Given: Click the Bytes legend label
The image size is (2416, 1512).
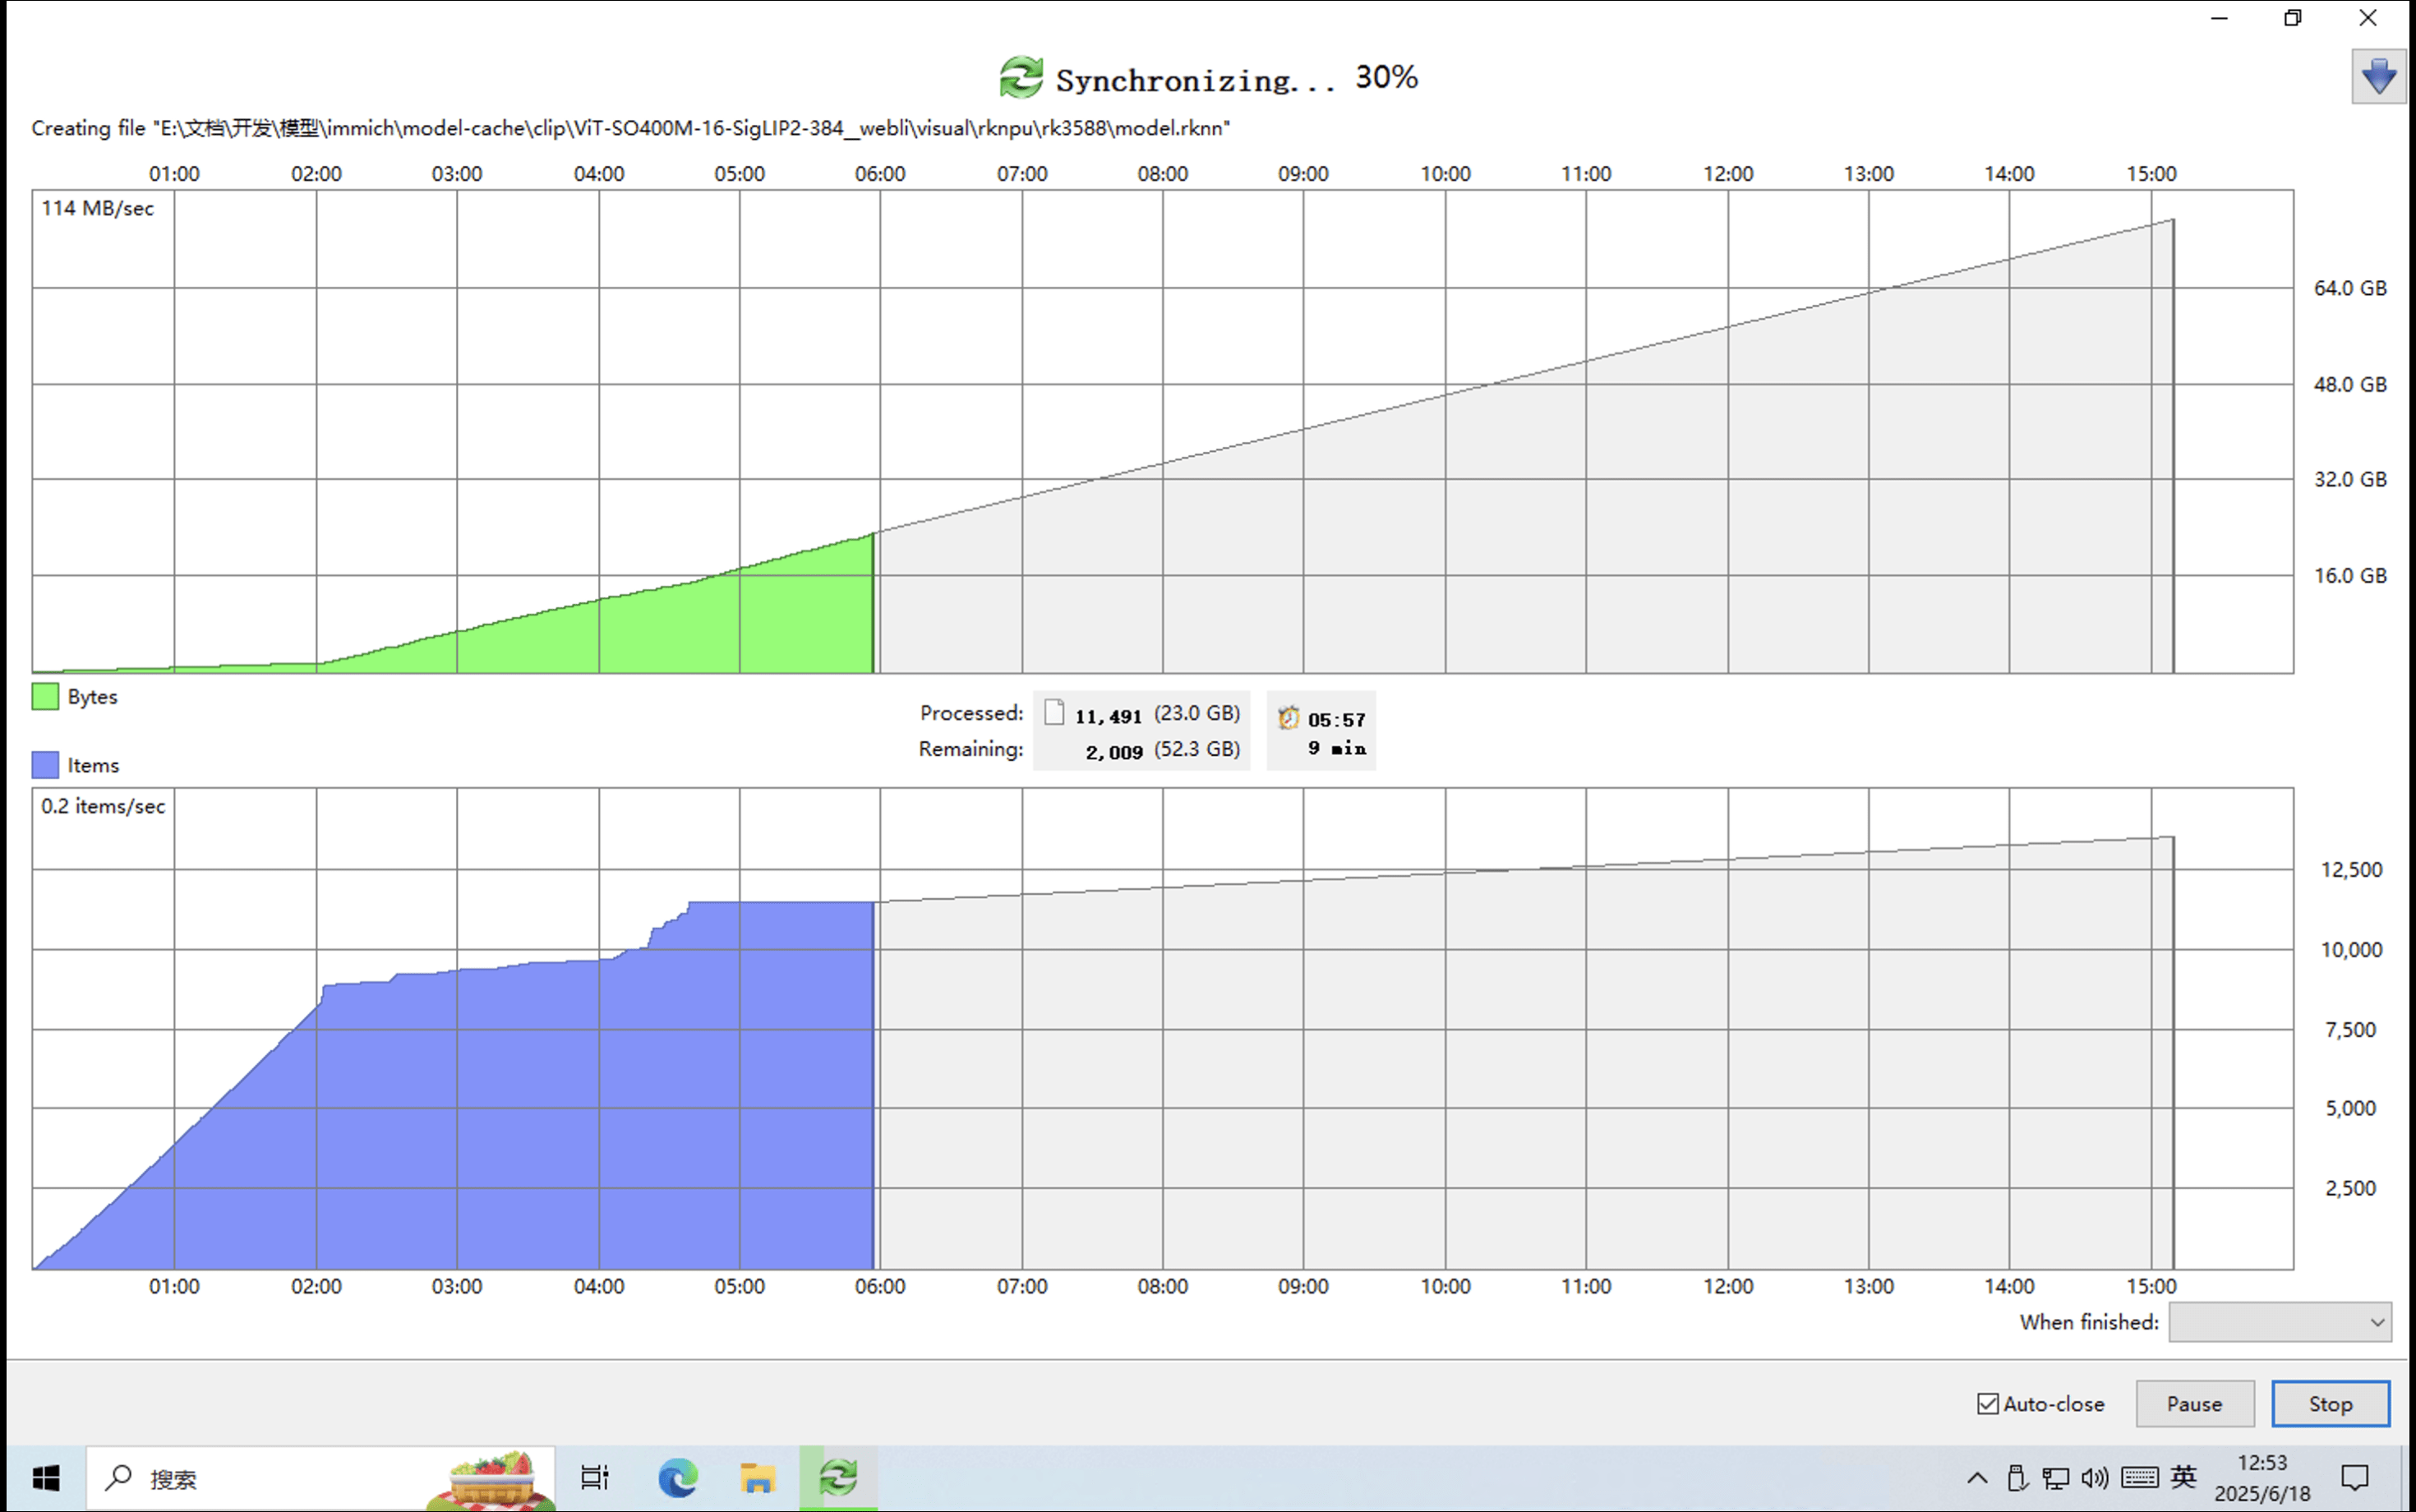Looking at the screenshot, I should tap(92, 697).
